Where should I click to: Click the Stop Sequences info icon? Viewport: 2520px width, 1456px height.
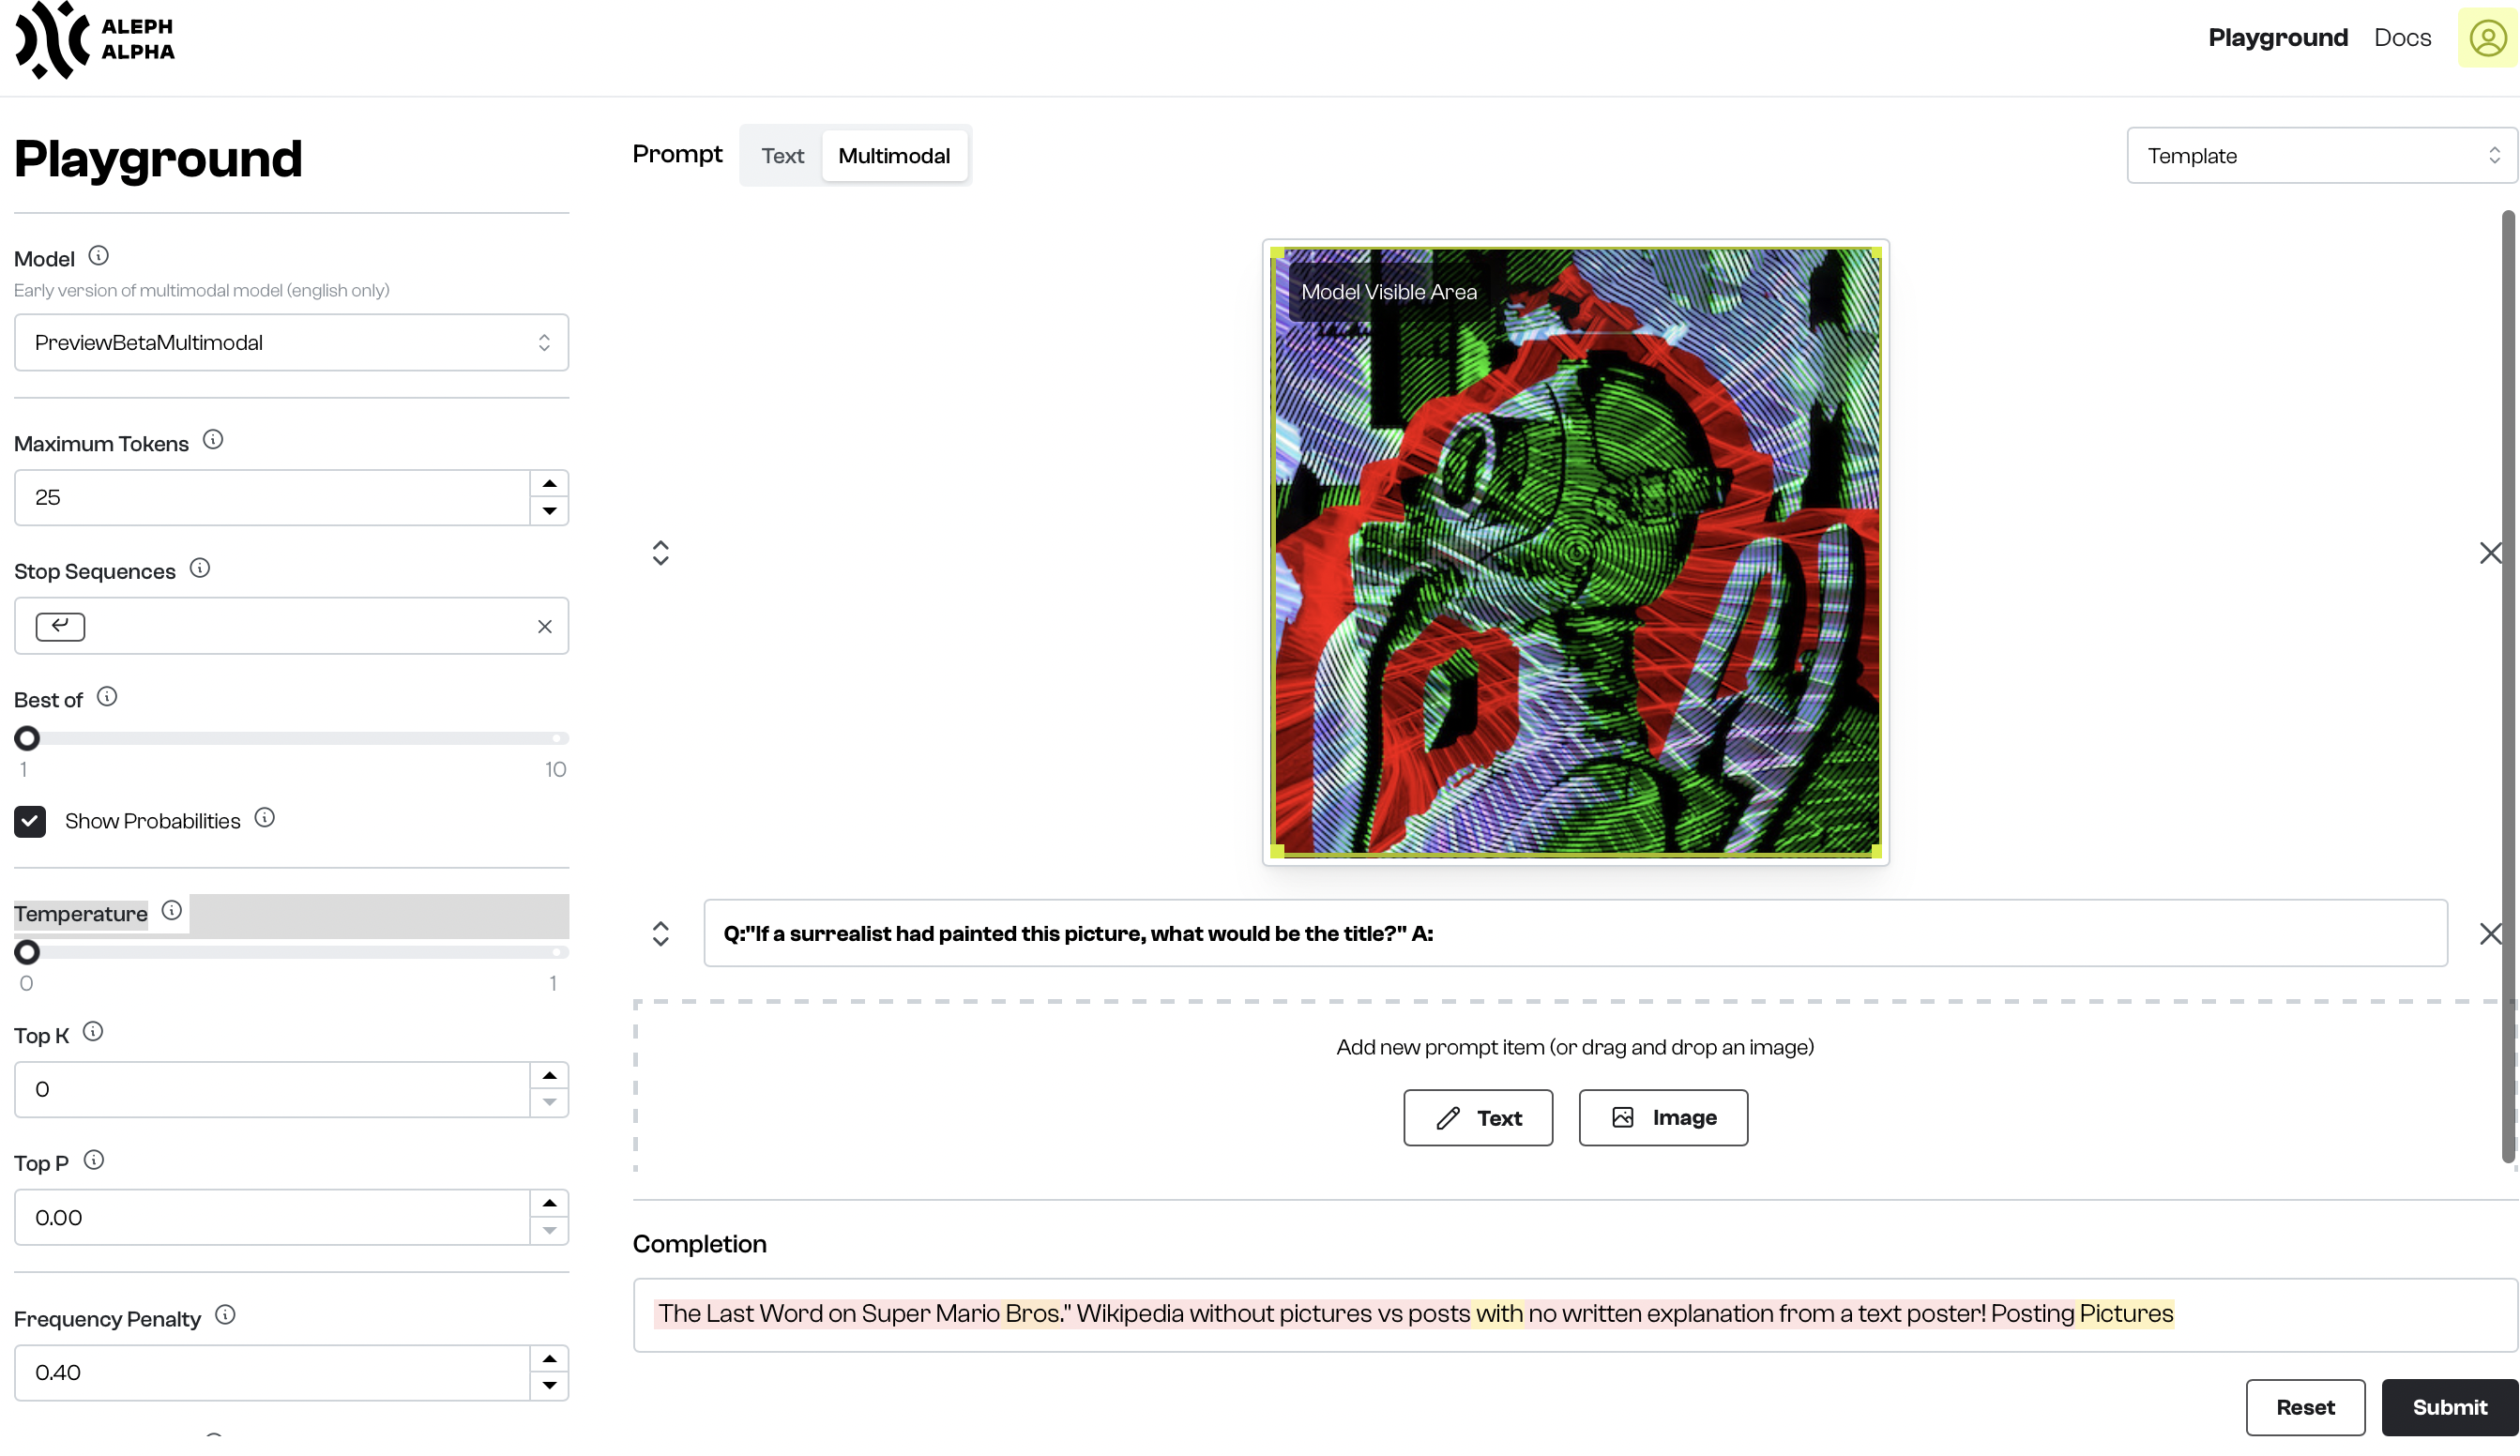pos(200,568)
